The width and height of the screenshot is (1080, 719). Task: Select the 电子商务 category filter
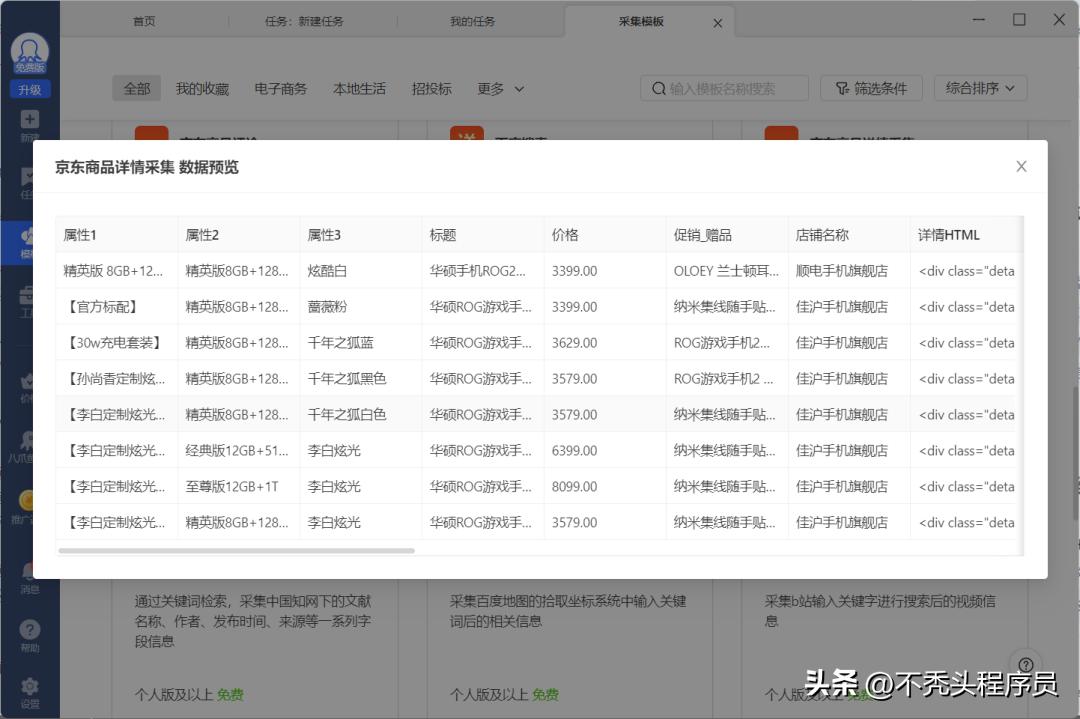tap(281, 89)
